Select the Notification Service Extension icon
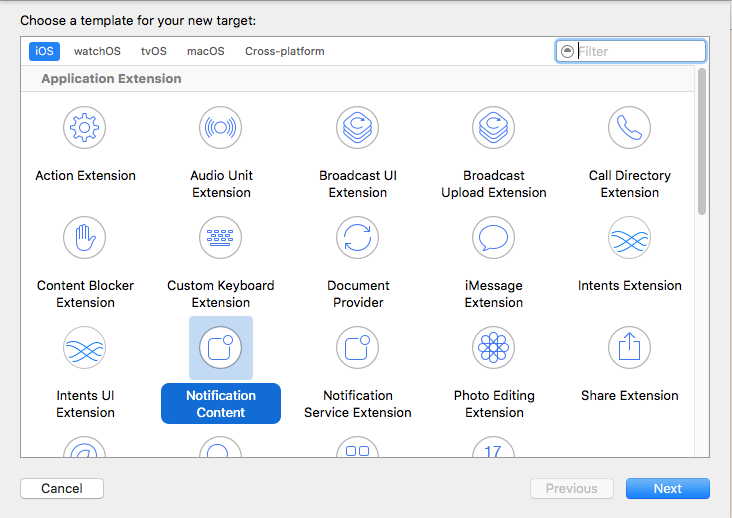Image resolution: width=732 pixels, height=518 pixels. point(357,347)
